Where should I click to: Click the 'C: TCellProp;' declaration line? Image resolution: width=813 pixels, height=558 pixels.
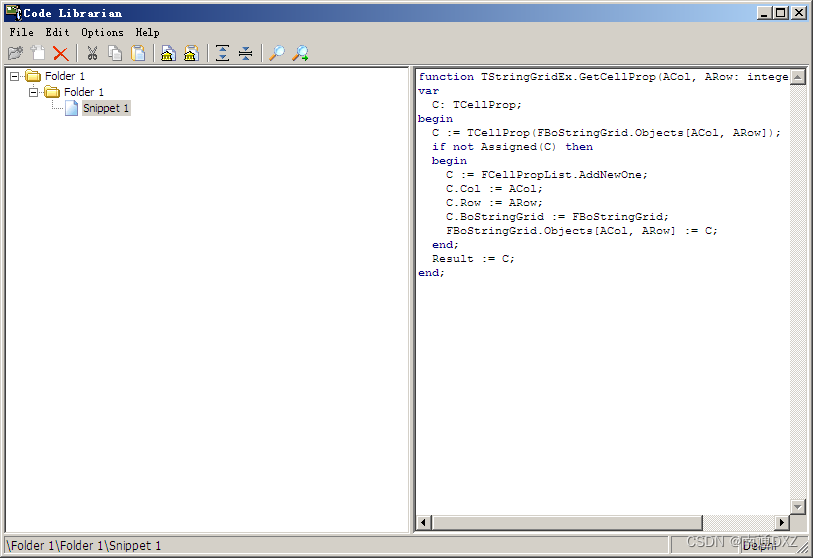(x=476, y=105)
